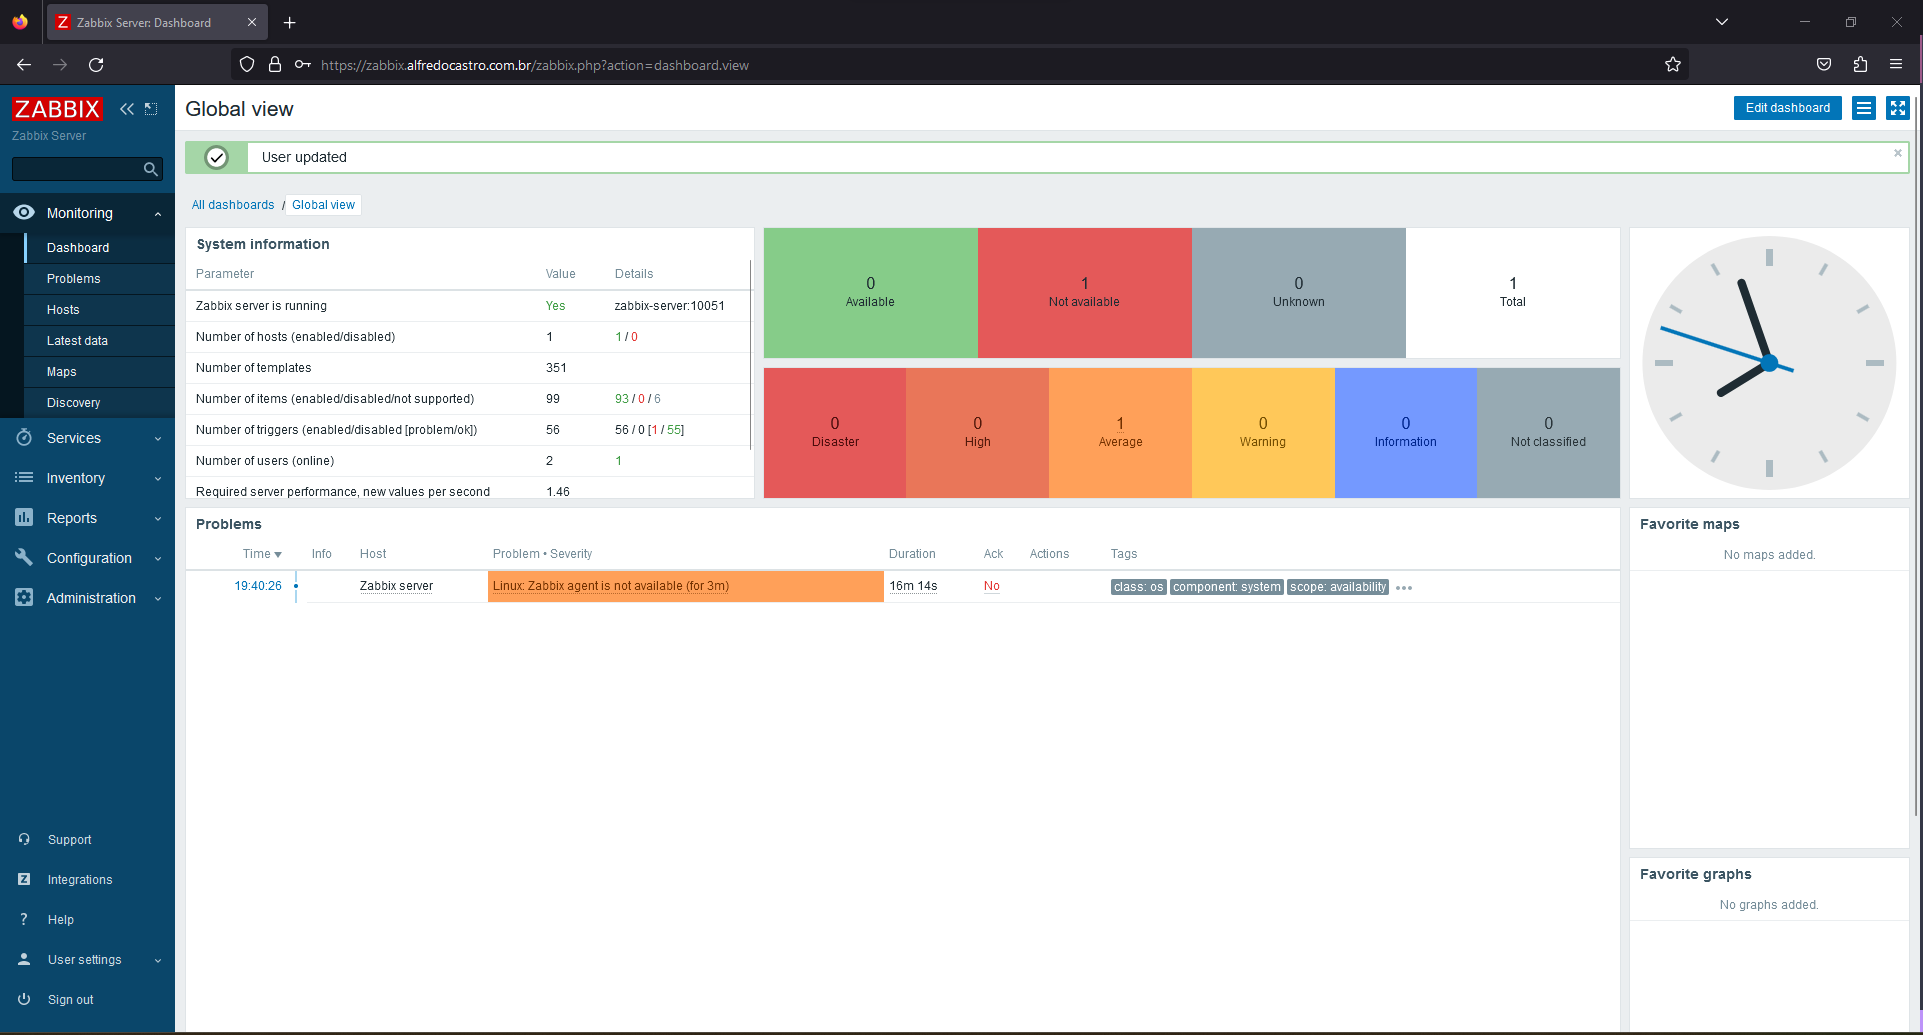Screen dimensions: 1923x1035
Task: Bookmark this page with star icon
Action: (x=1673, y=65)
